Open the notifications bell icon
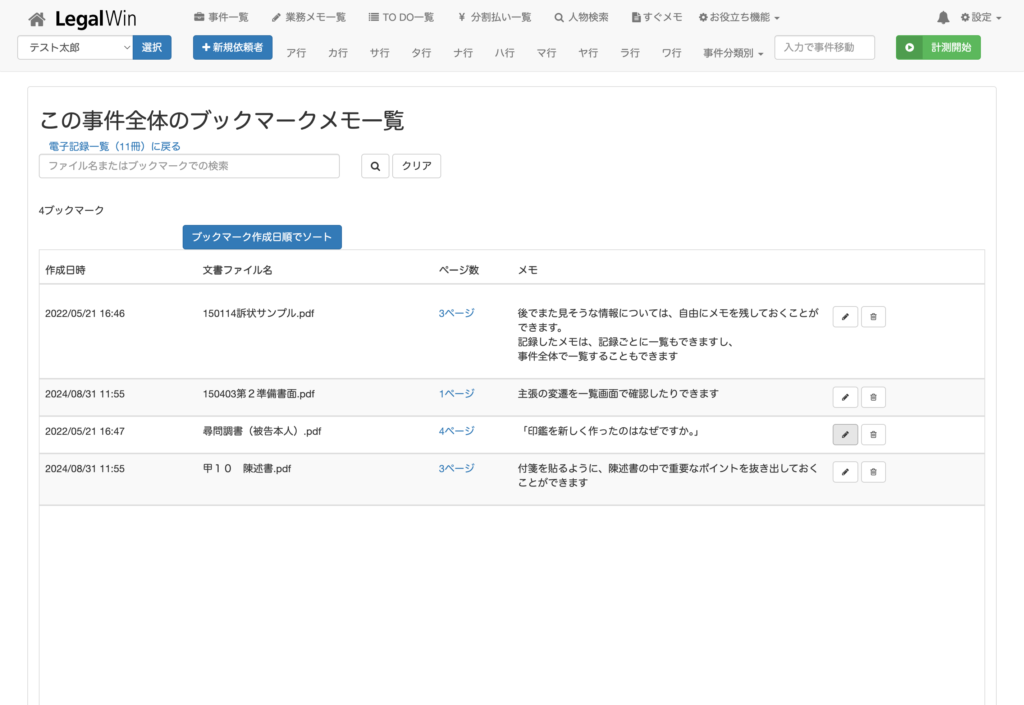This screenshot has height=705, width=1024. pos(943,18)
